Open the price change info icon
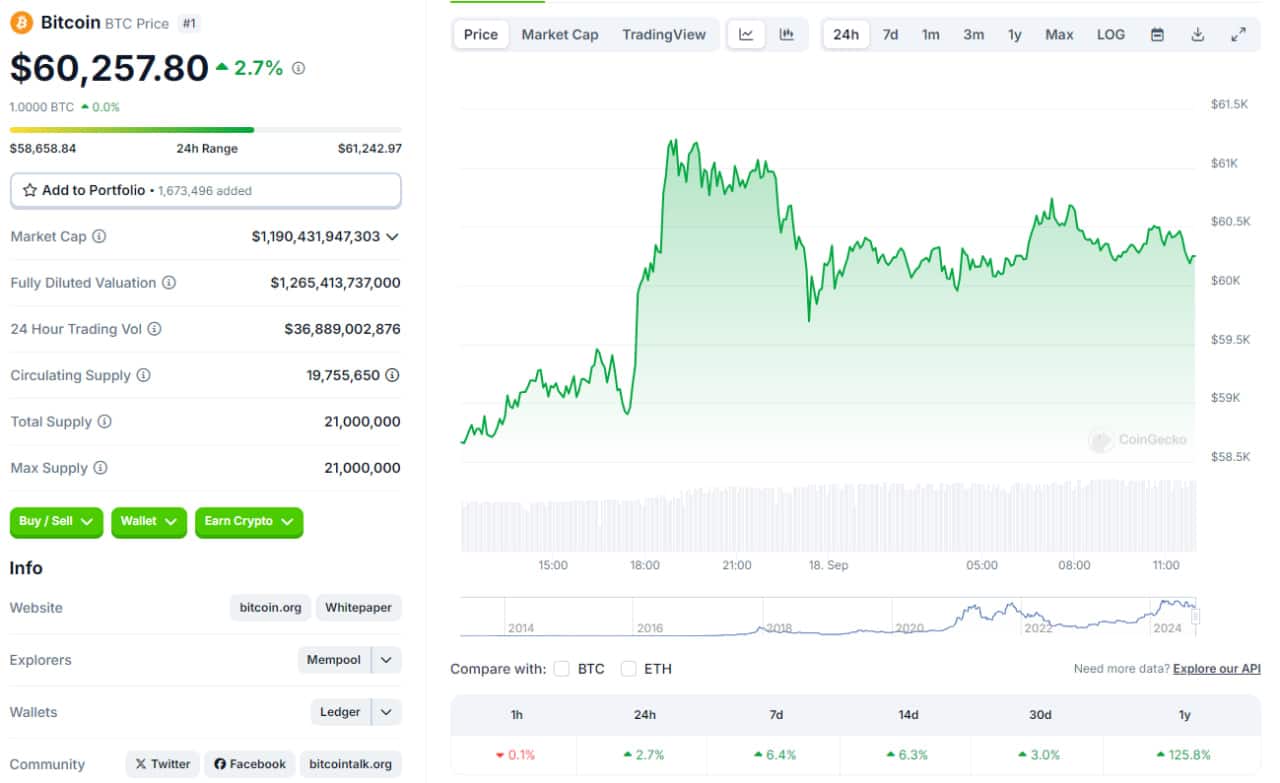This screenshot has height=783, width=1280. coord(298,68)
